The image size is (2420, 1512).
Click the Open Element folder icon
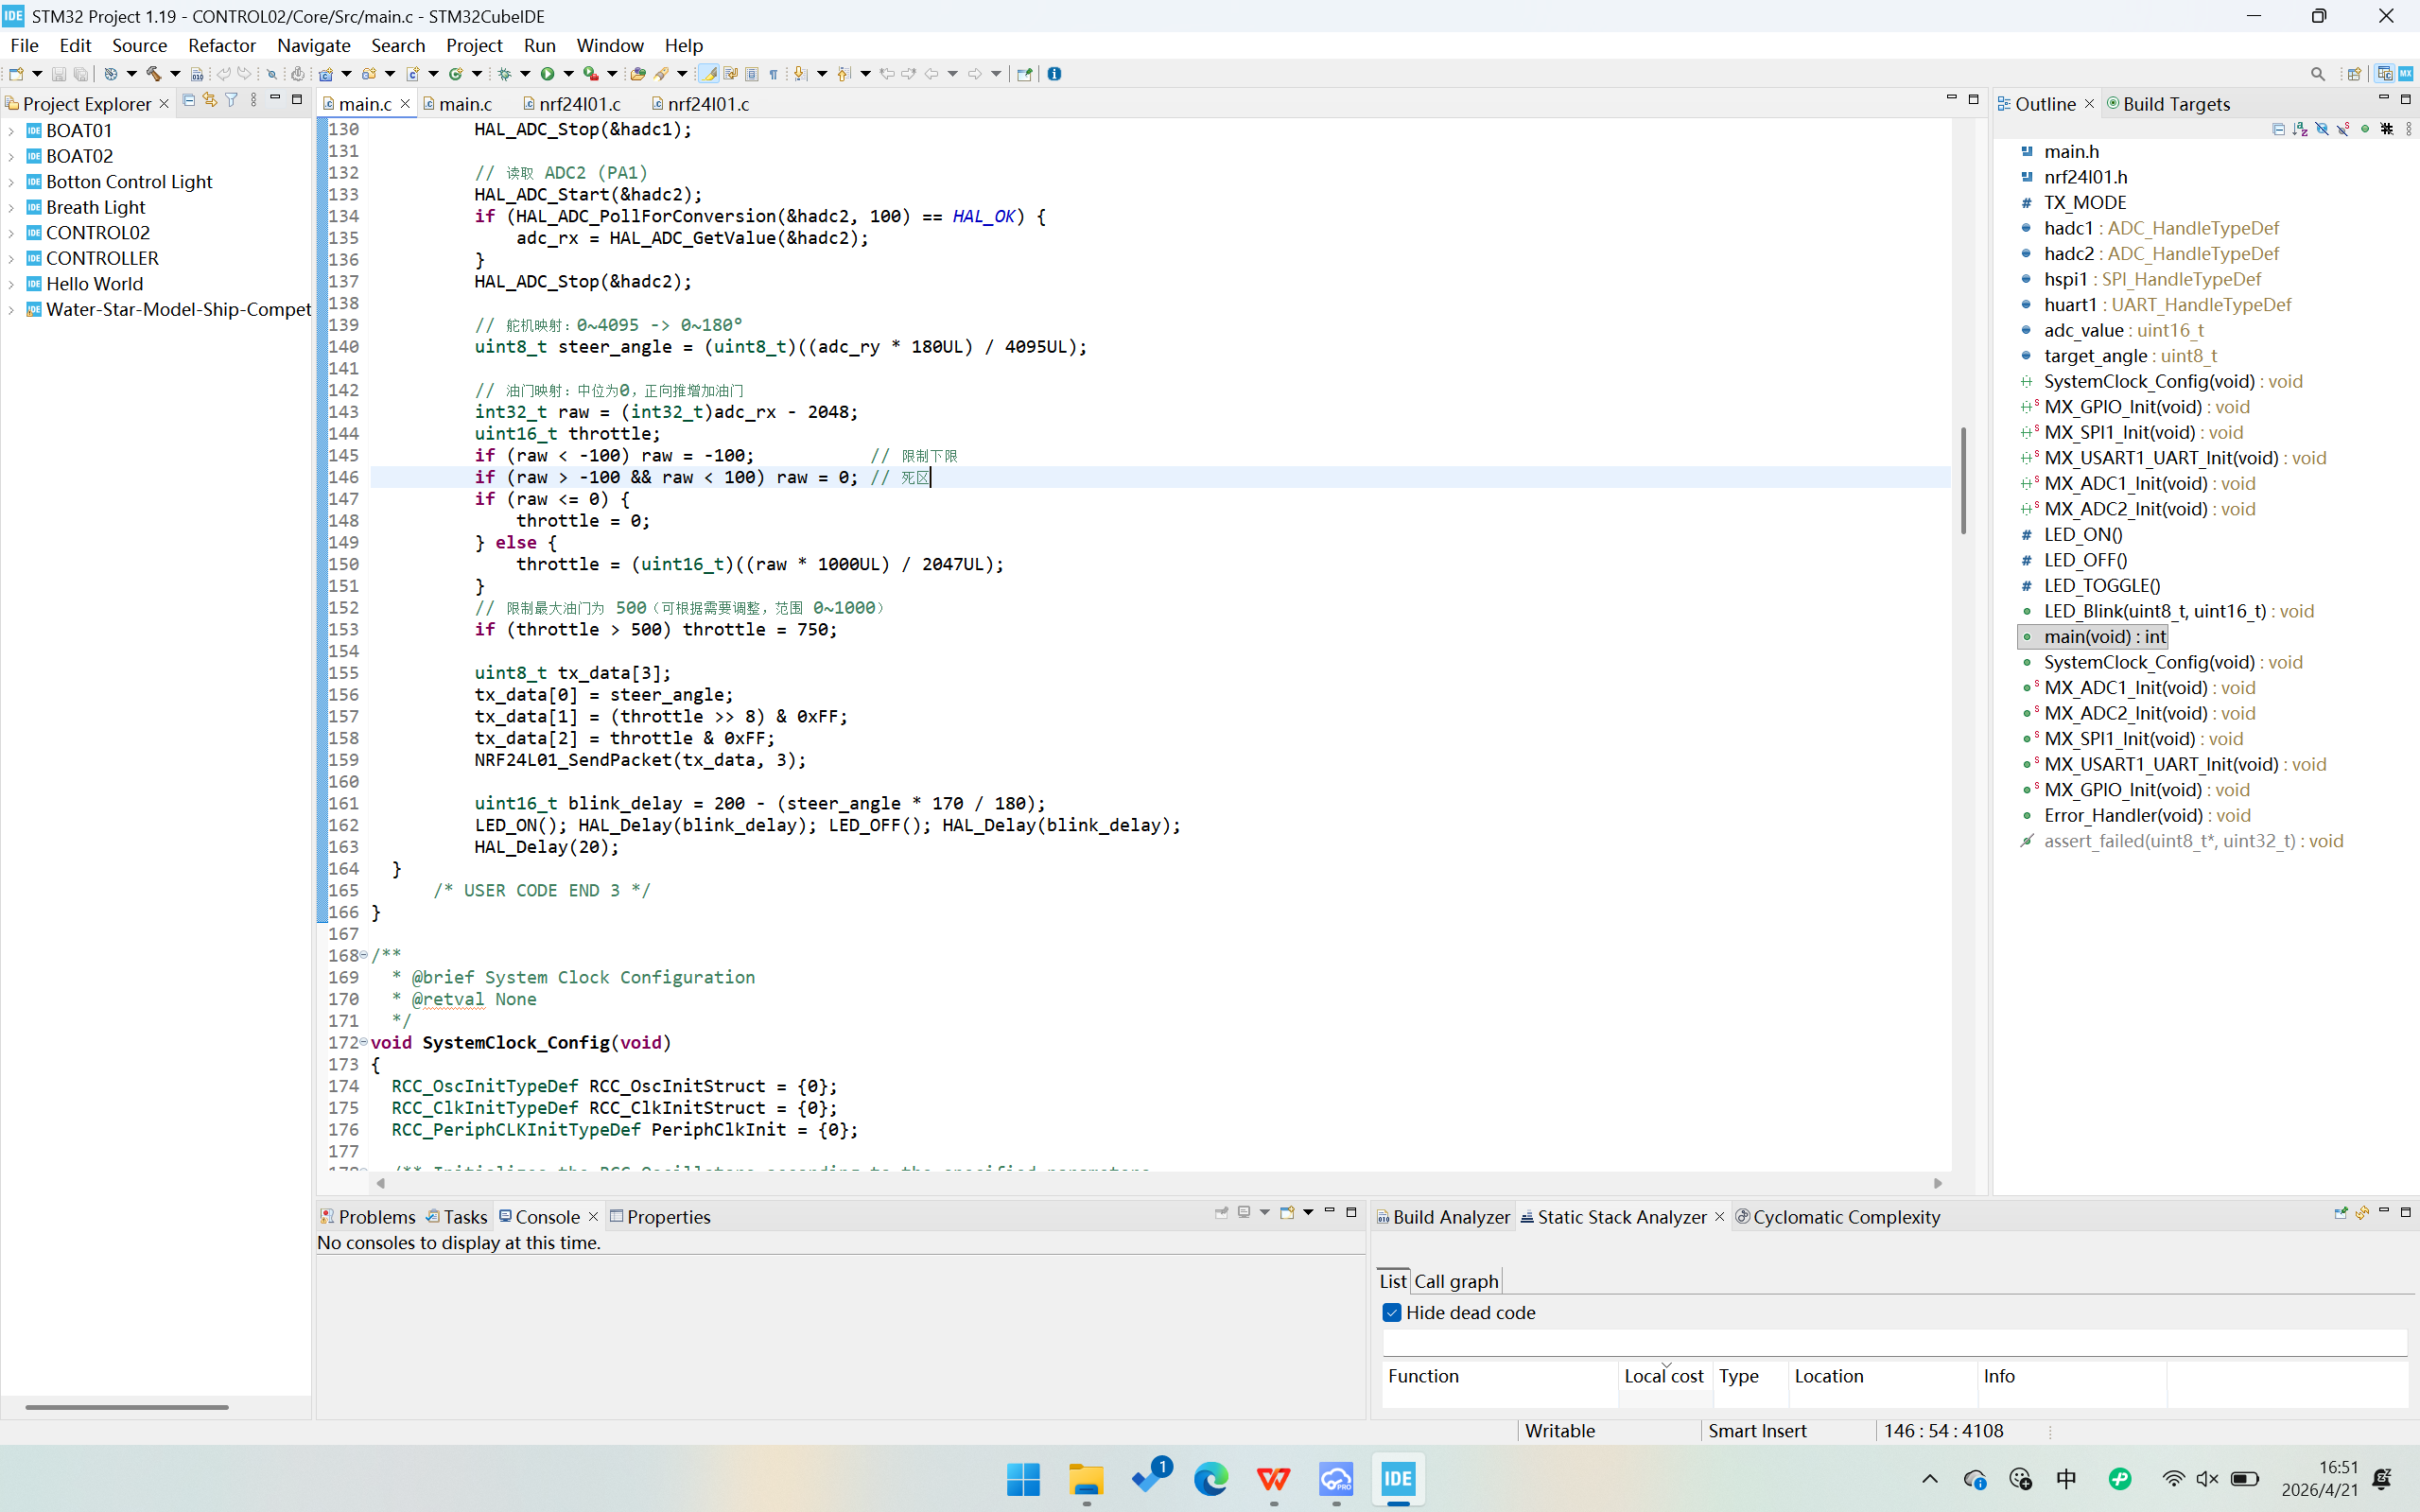[638, 74]
